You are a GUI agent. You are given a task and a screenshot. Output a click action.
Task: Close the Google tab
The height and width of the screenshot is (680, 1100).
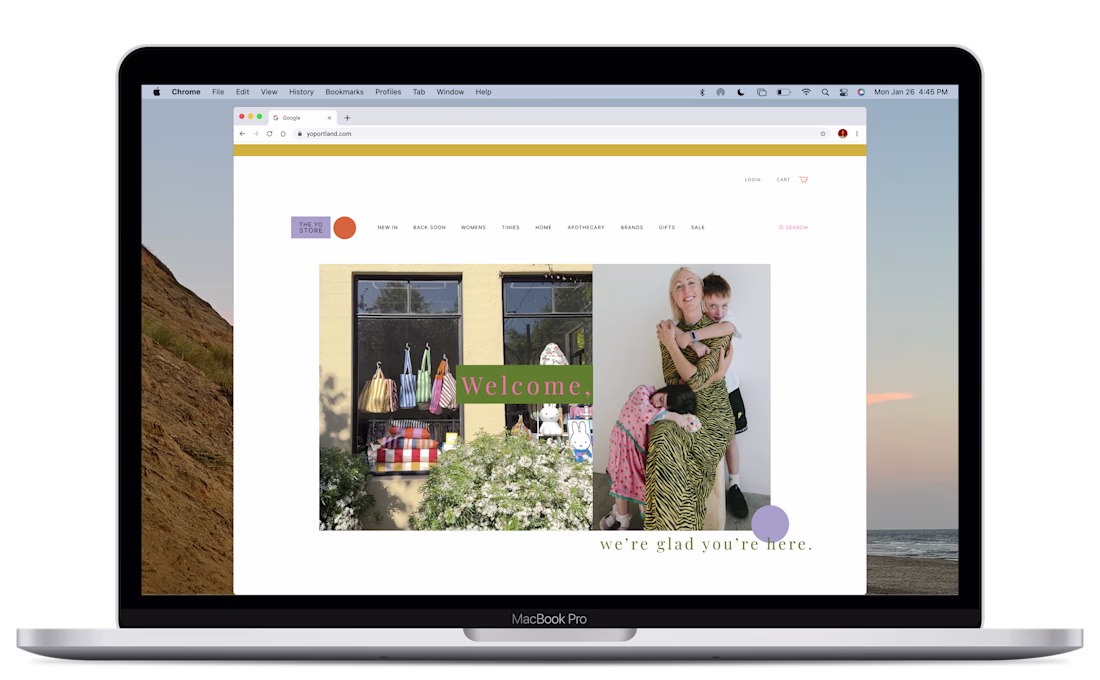tap(329, 118)
